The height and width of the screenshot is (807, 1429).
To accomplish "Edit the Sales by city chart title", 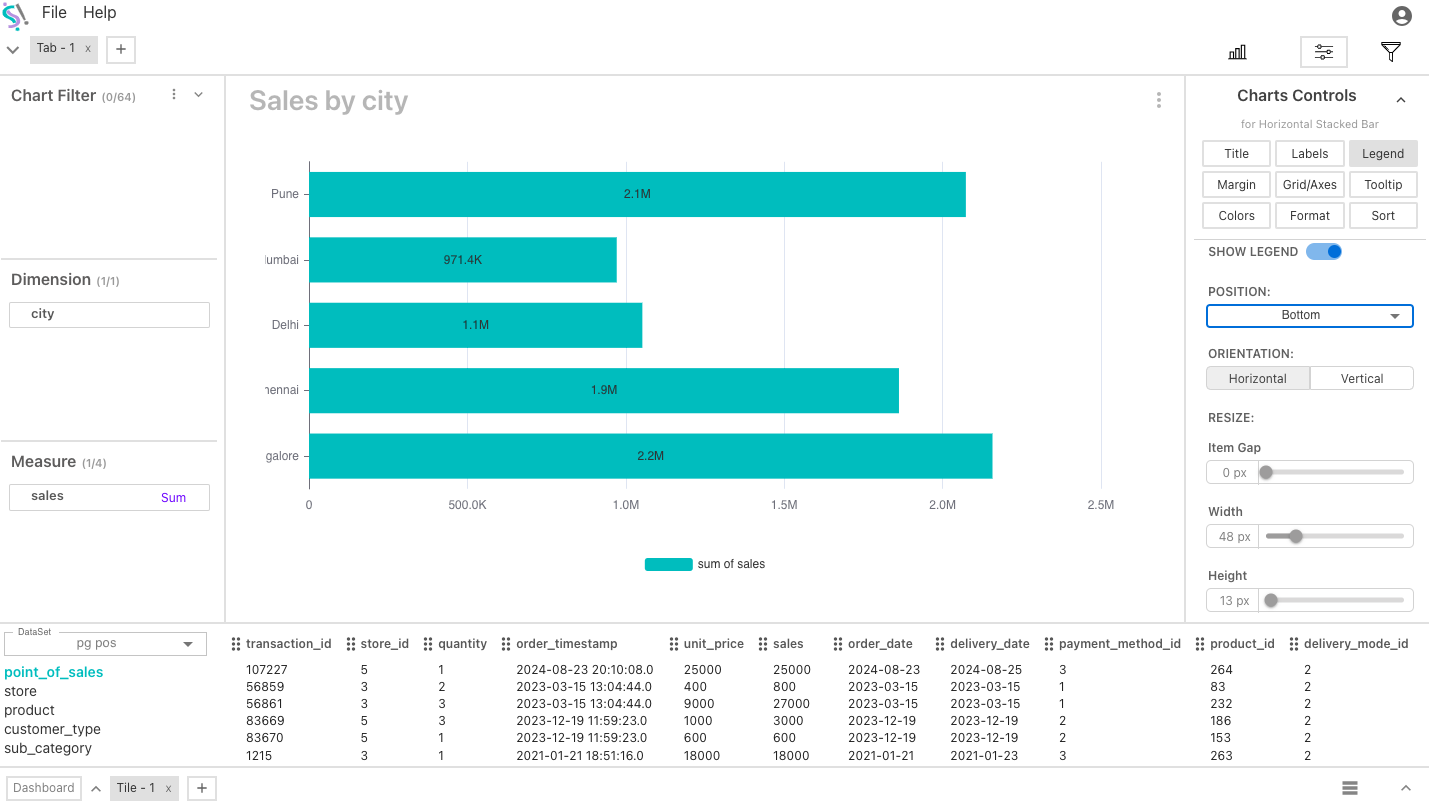I will pos(329,101).
